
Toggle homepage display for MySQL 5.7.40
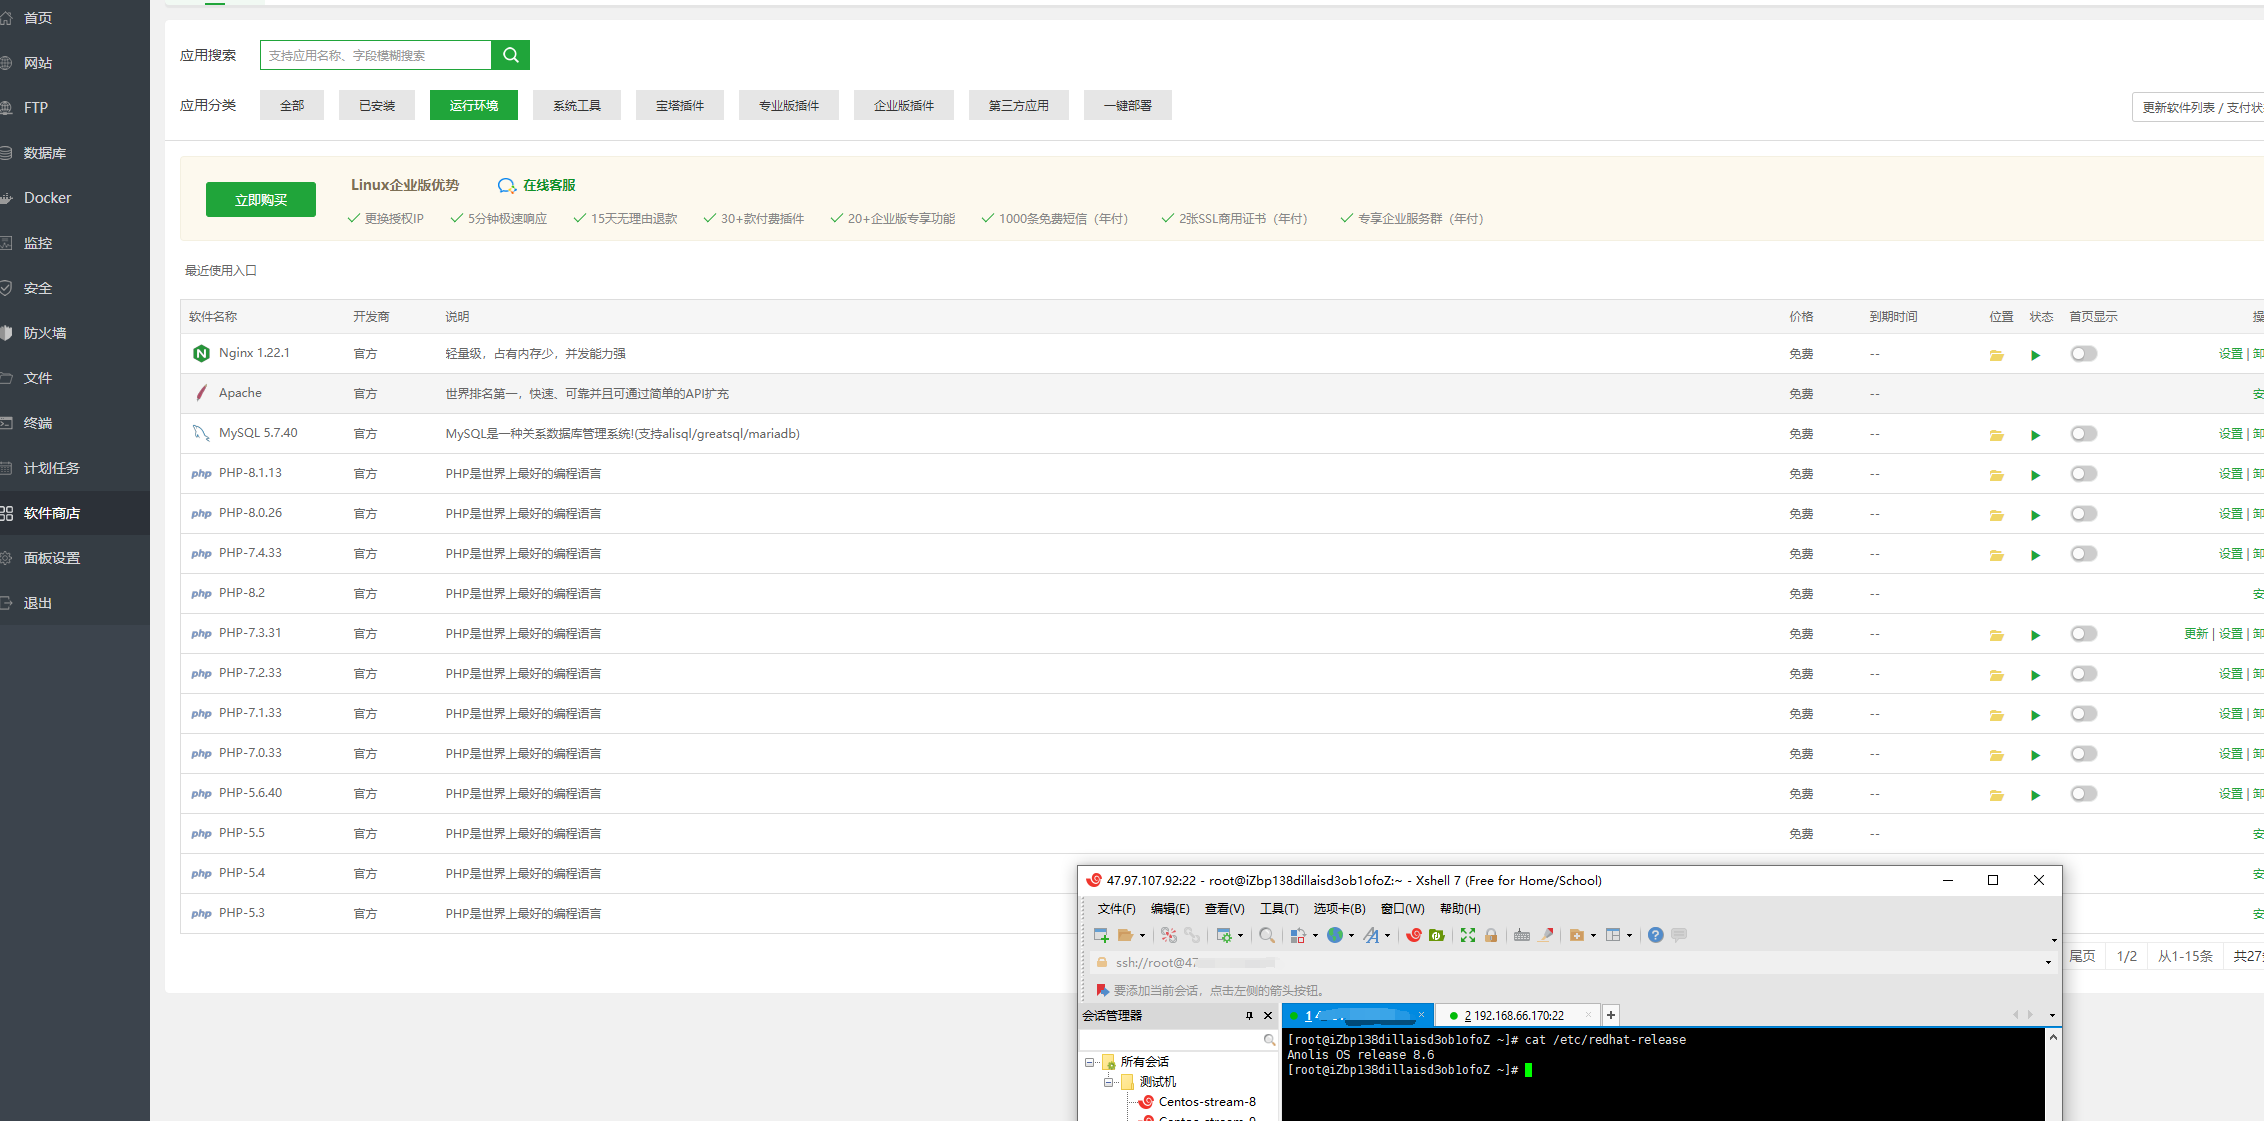click(x=2084, y=434)
